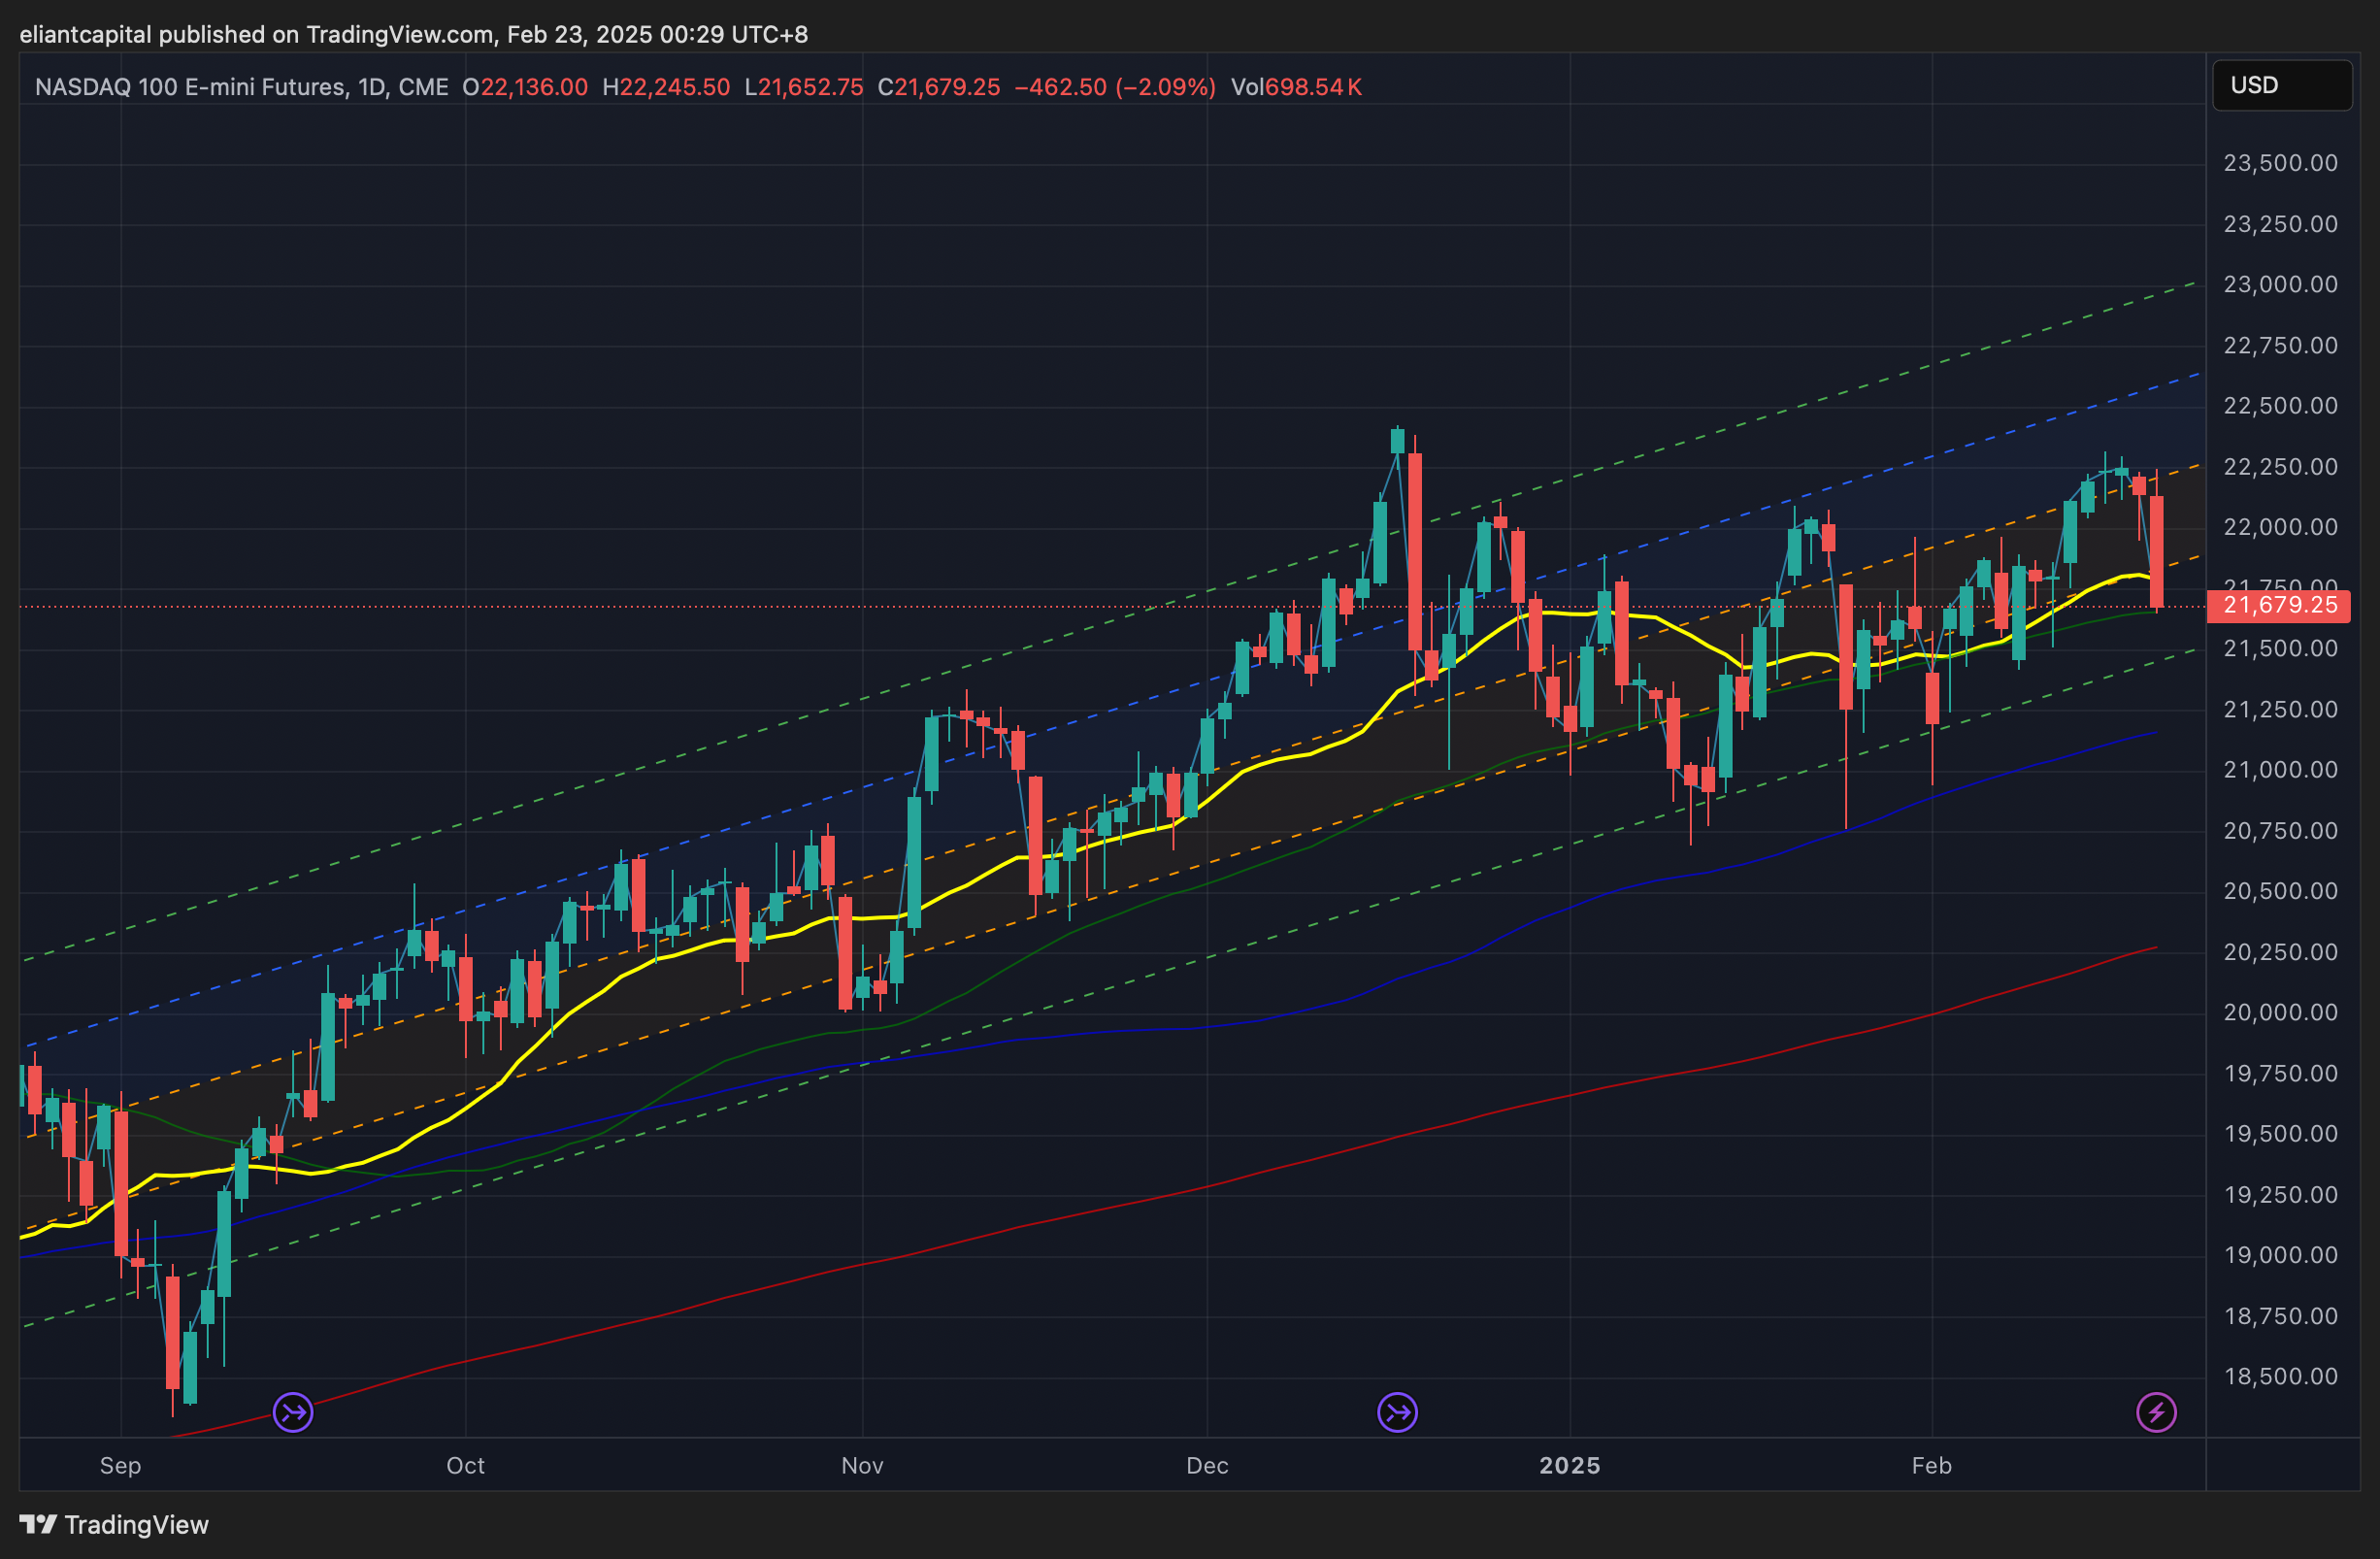
Task: Click the 20,000.00 price scale label
Action: (x=2280, y=1012)
